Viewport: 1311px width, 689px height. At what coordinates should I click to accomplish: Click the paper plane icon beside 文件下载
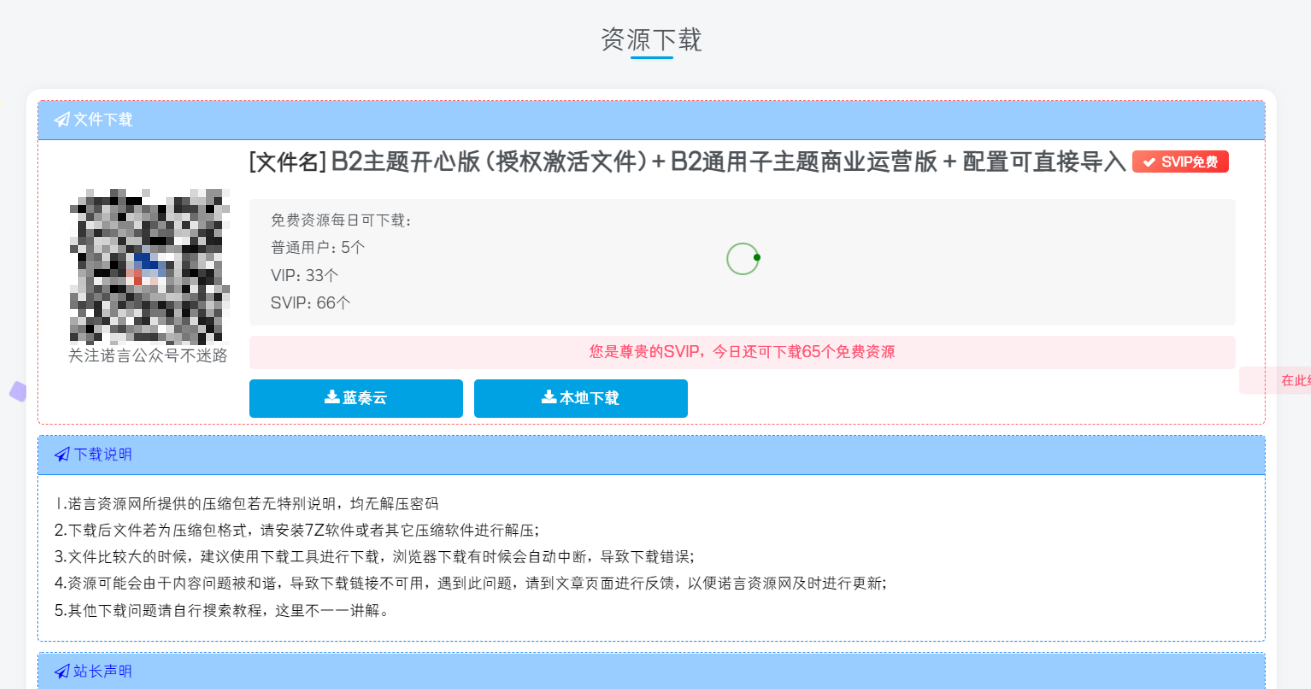pos(62,120)
